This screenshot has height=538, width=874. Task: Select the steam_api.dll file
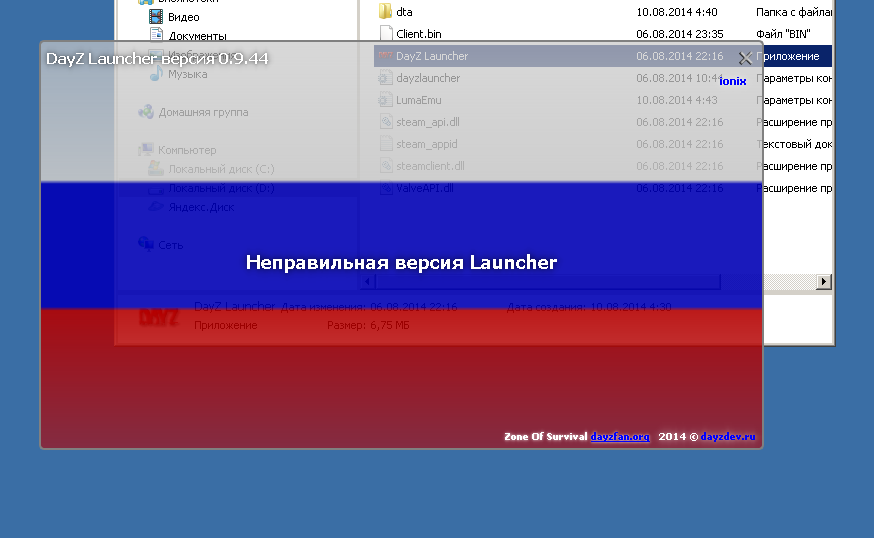428,122
